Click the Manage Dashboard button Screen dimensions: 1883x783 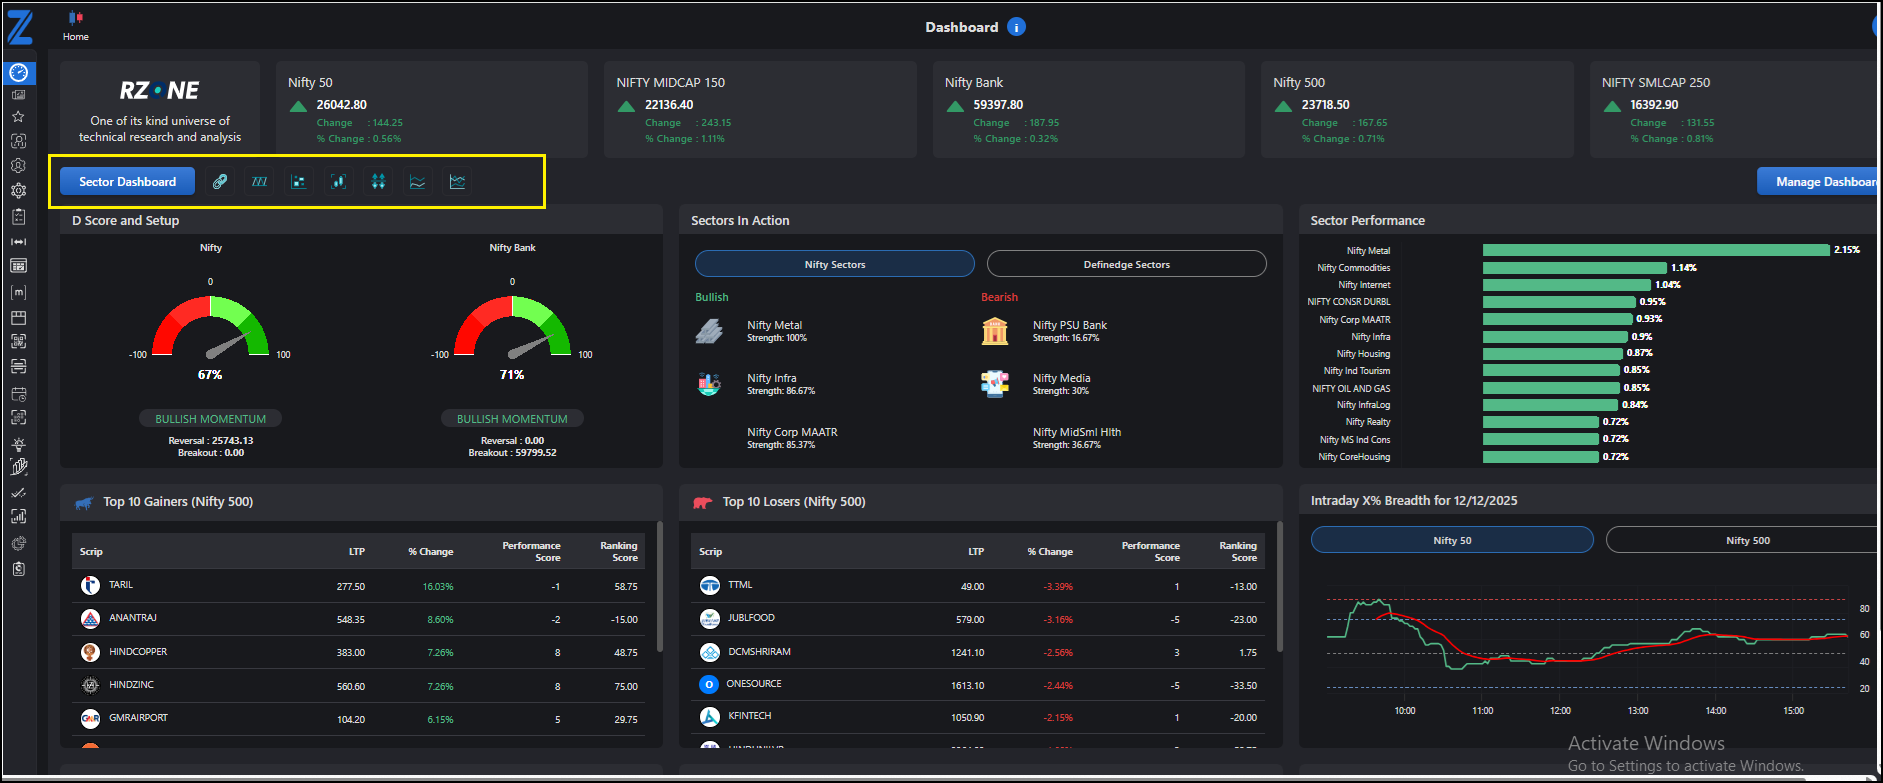(1819, 182)
